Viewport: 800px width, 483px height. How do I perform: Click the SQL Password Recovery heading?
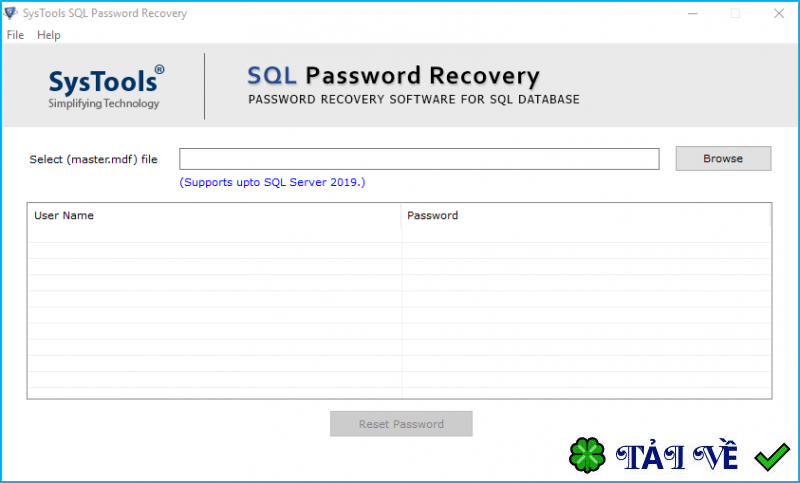(393, 76)
